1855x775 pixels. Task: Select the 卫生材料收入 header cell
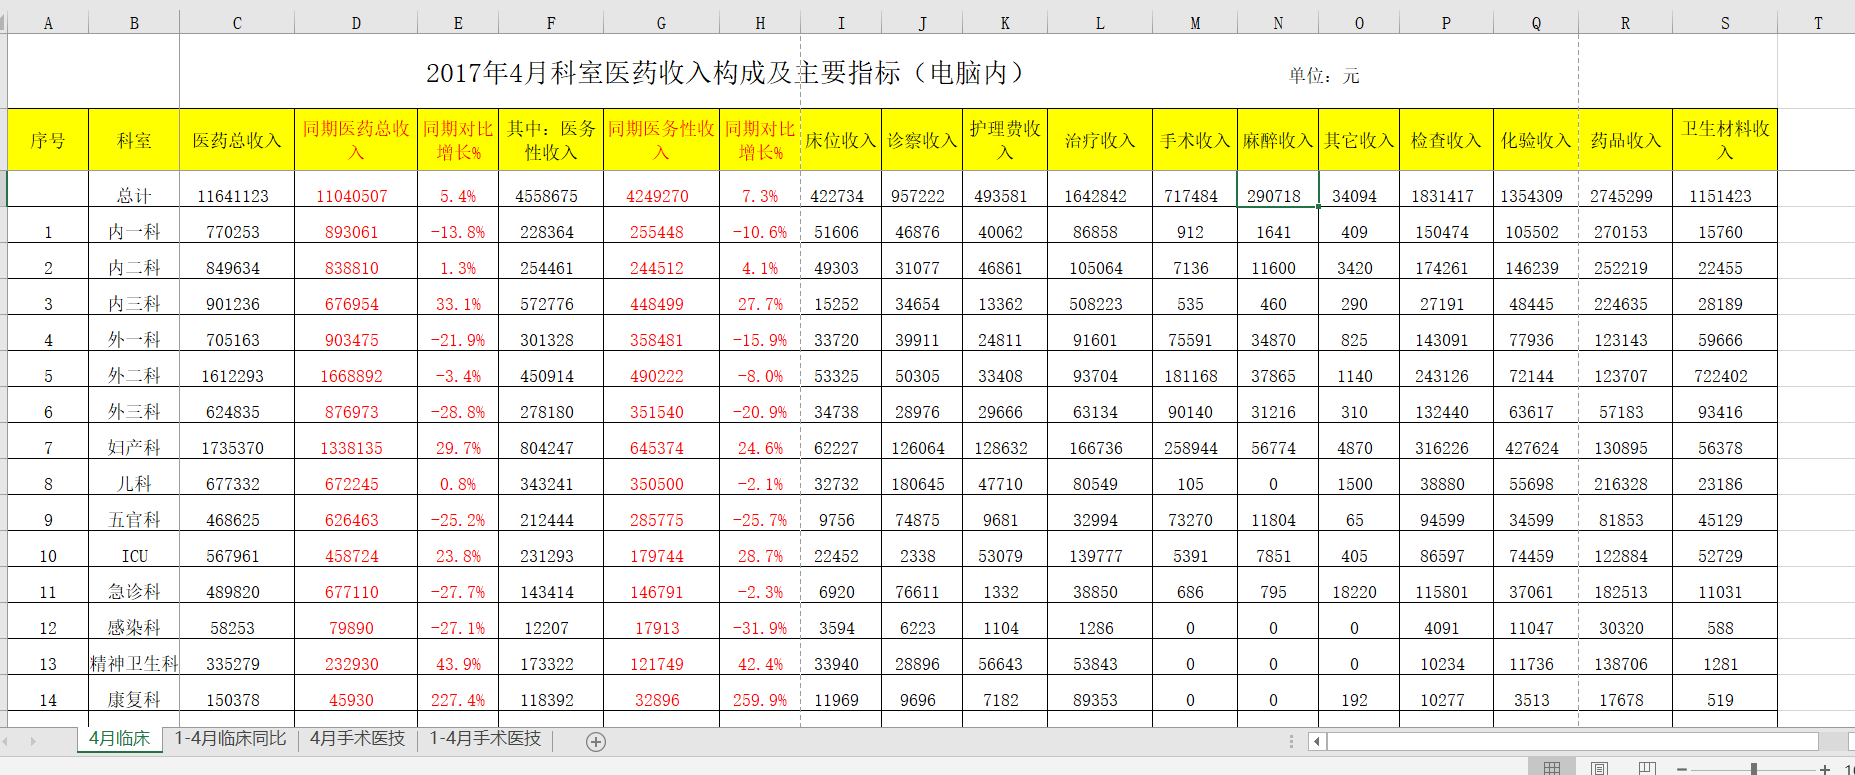pyautogui.click(x=1725, y=140)
